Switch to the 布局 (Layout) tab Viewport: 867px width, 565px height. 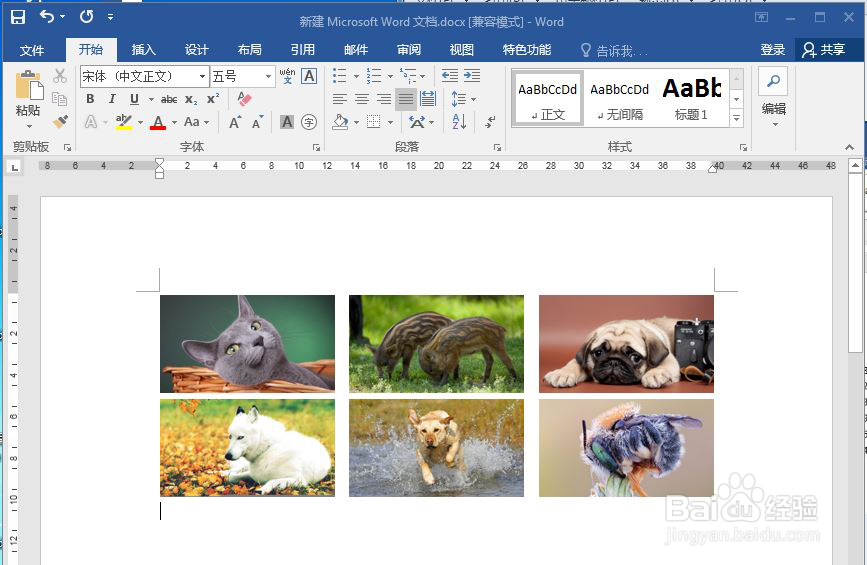[x=250, y=50]
